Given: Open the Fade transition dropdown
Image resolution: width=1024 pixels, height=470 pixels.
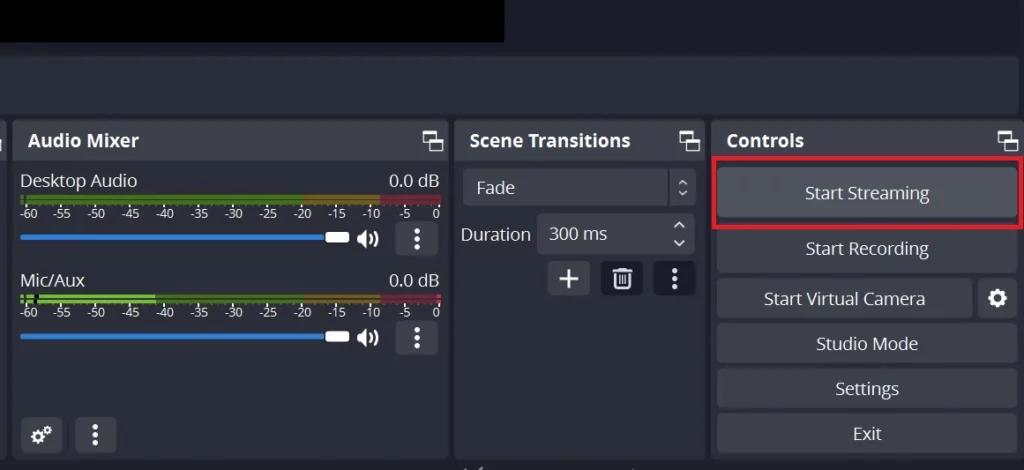Looking at the screenshot, I should pos(579,188).
